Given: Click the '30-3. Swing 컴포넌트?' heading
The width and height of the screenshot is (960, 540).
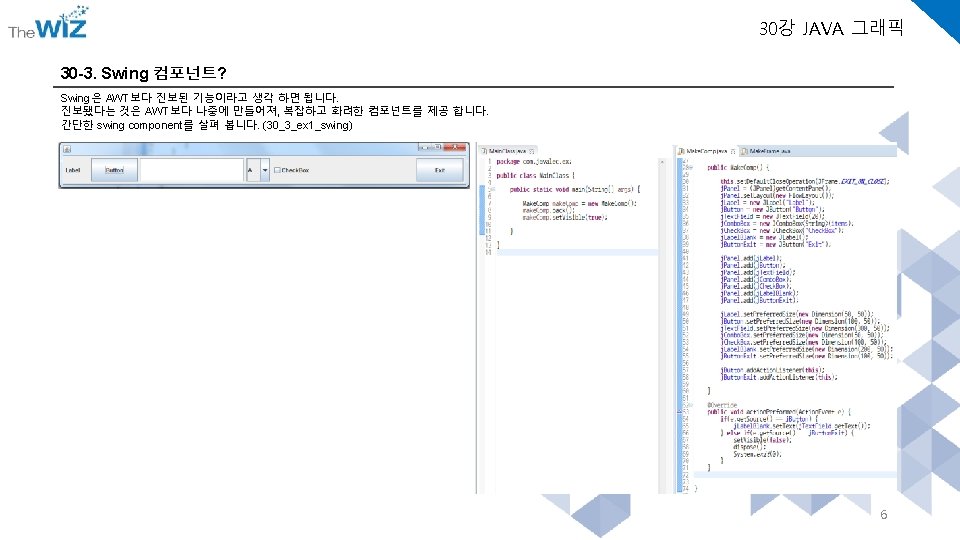Looking at the screenshot, I should [x=143, y=73].
